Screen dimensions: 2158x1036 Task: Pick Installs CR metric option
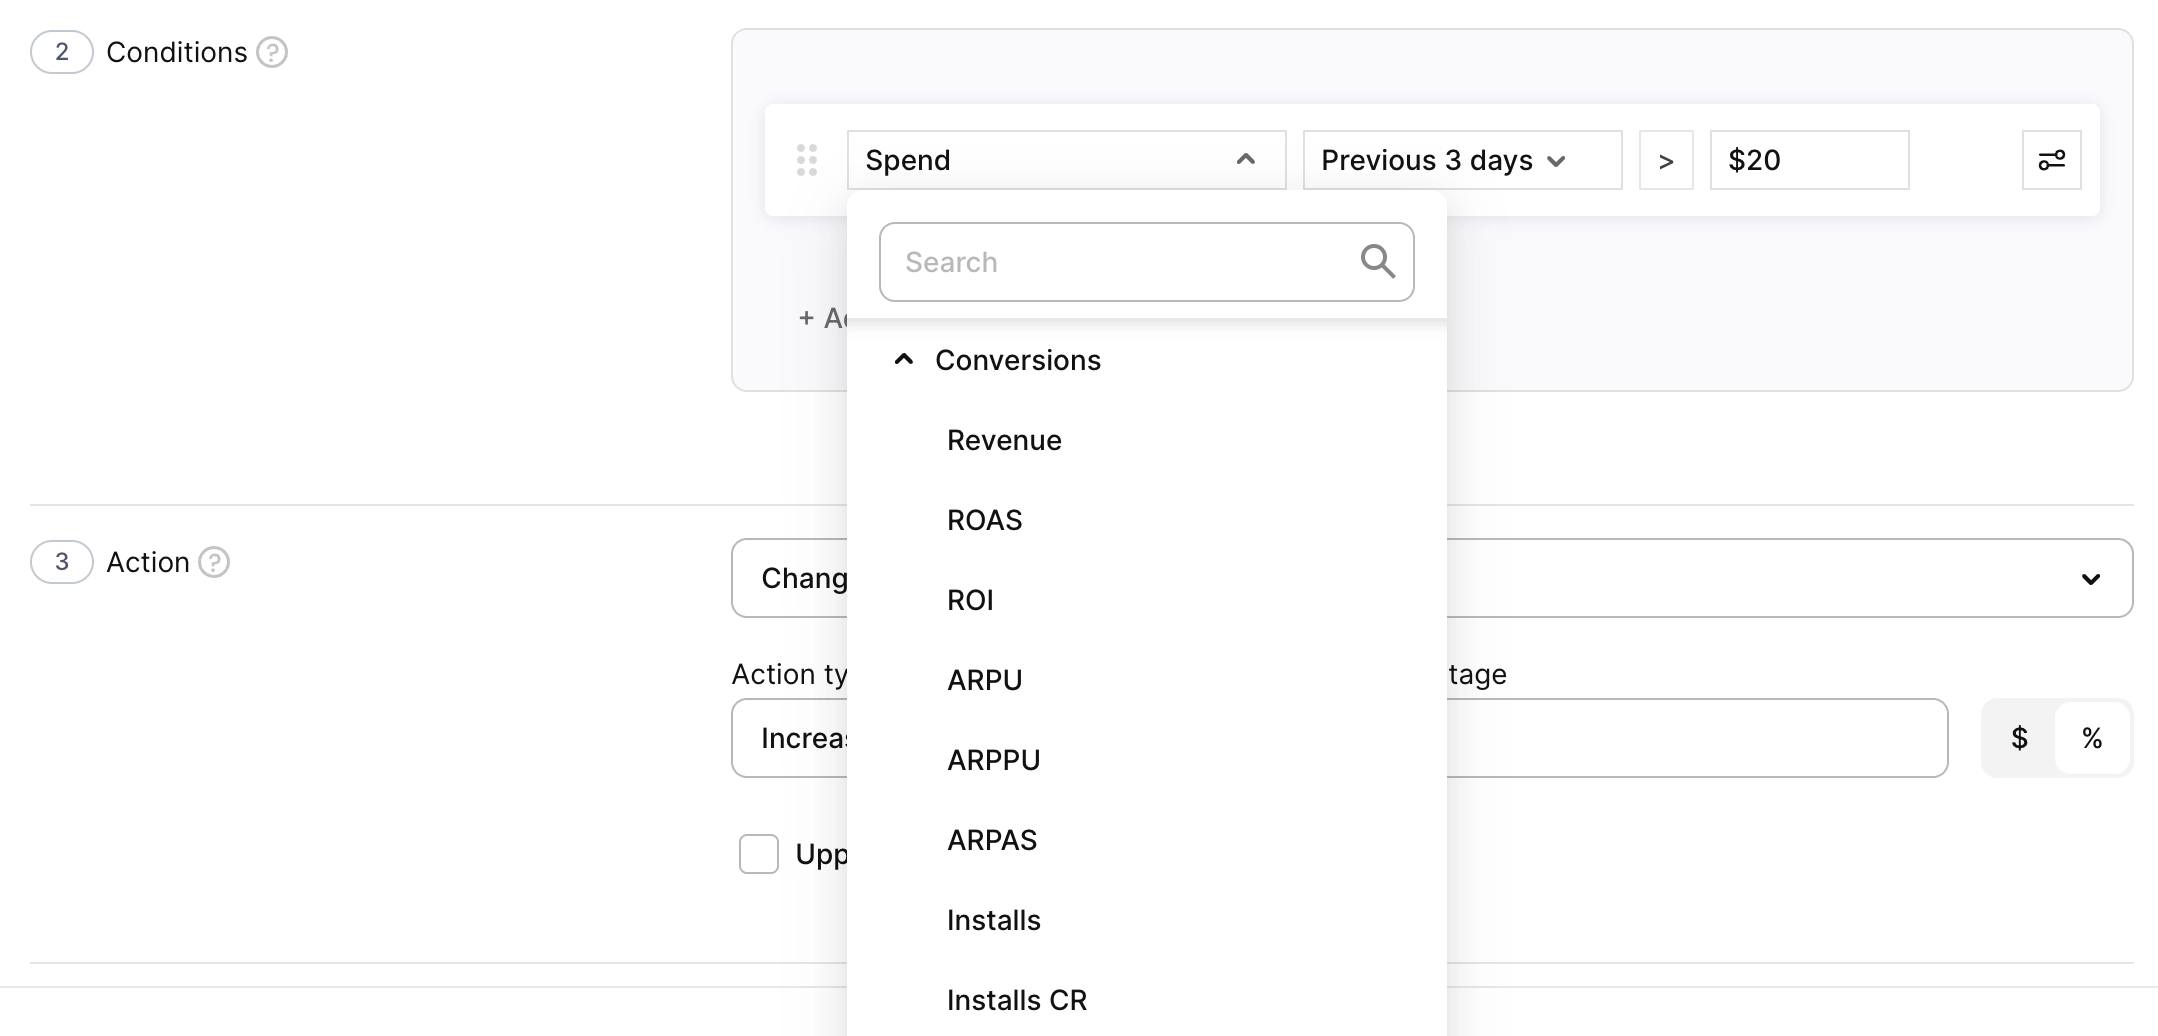(1016, 1000)
